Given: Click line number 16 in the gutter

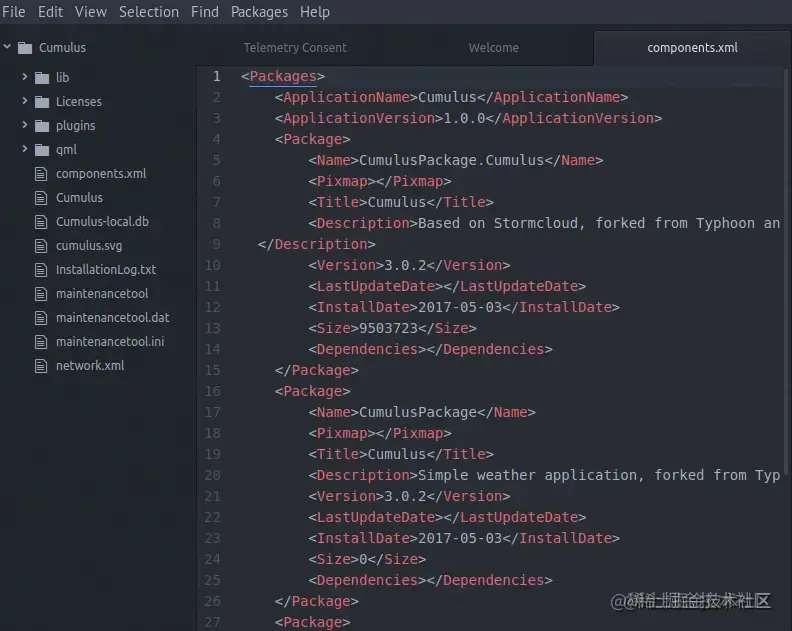Looking at the screenshot, I should (x=213, y=391).
